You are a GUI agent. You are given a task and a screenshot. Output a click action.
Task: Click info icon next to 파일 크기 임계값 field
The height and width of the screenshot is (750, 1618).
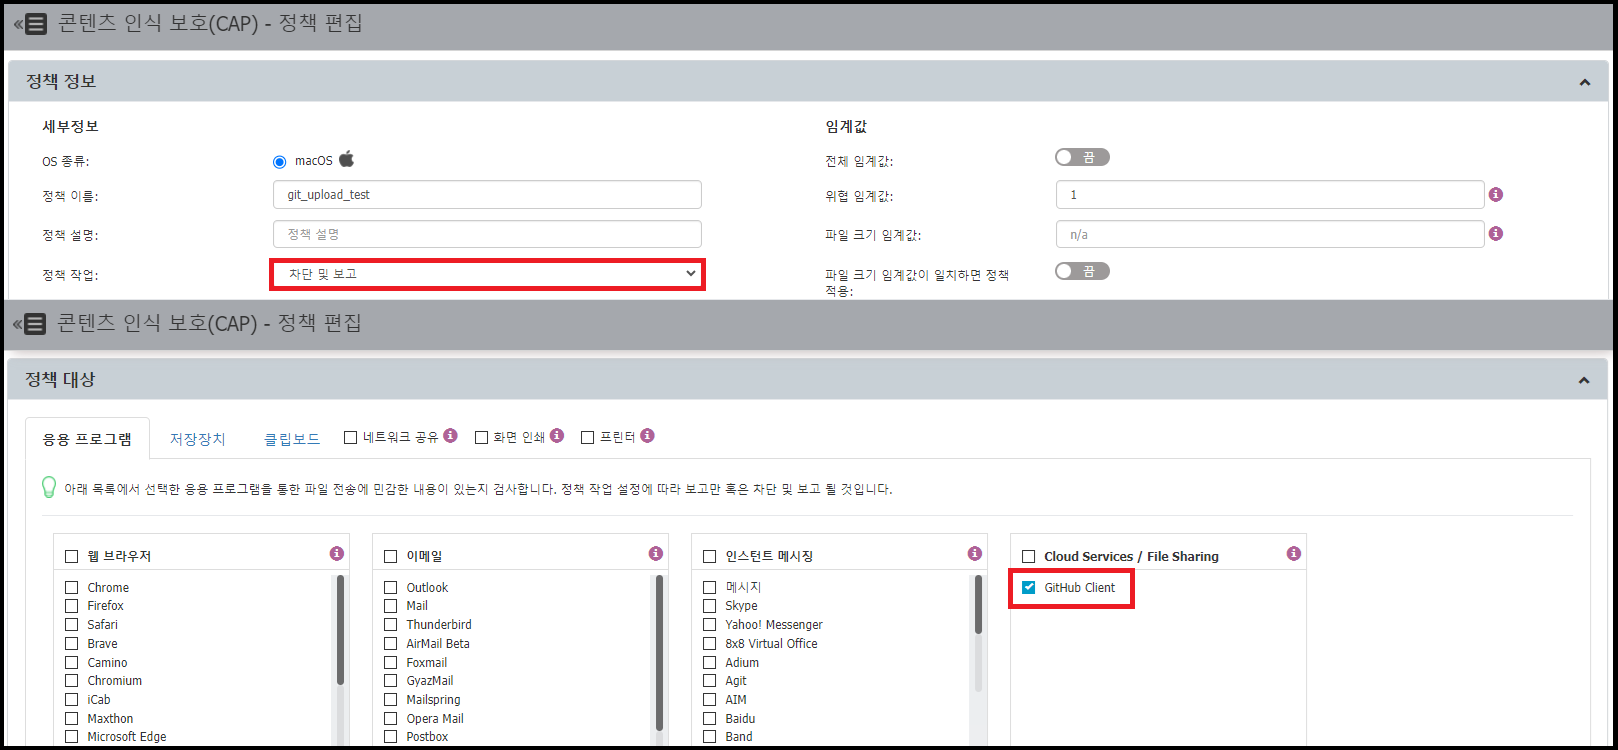click(x=1495, y=234)
